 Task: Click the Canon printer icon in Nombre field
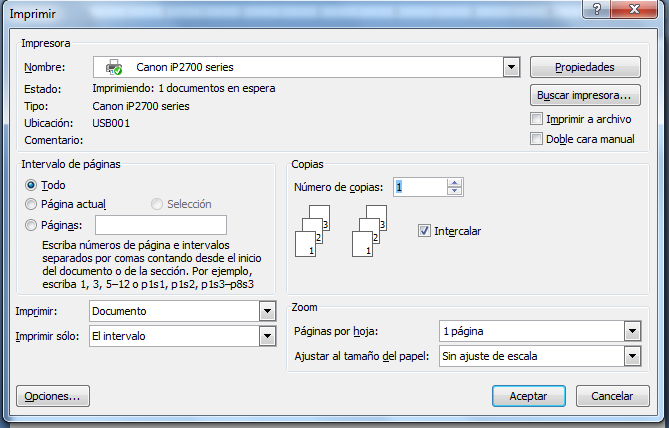(113, 67)
